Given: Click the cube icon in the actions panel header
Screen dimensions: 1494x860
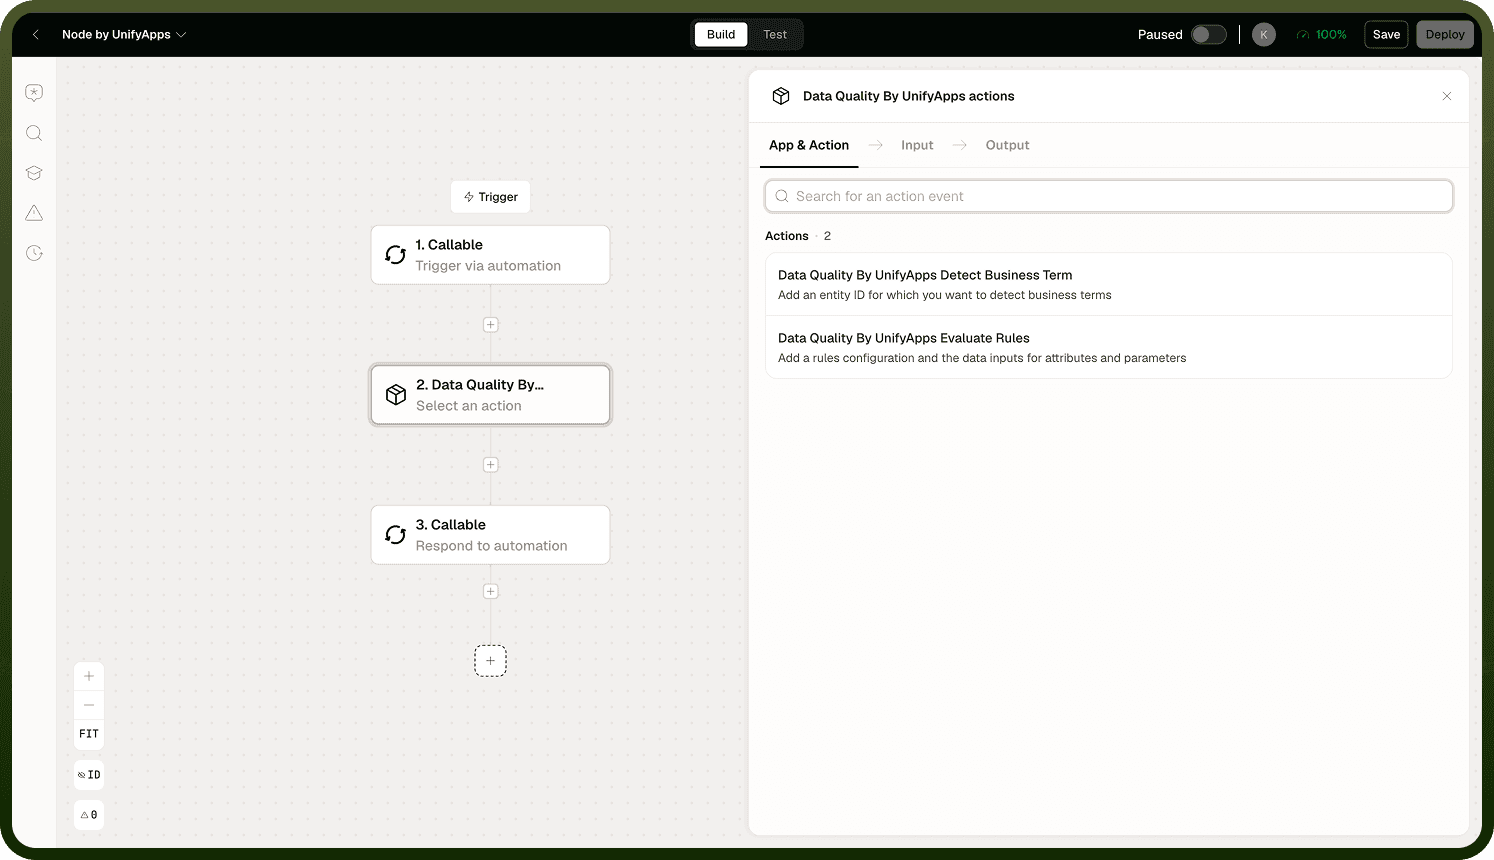Looking at the screenshot, I should (781, 96).
